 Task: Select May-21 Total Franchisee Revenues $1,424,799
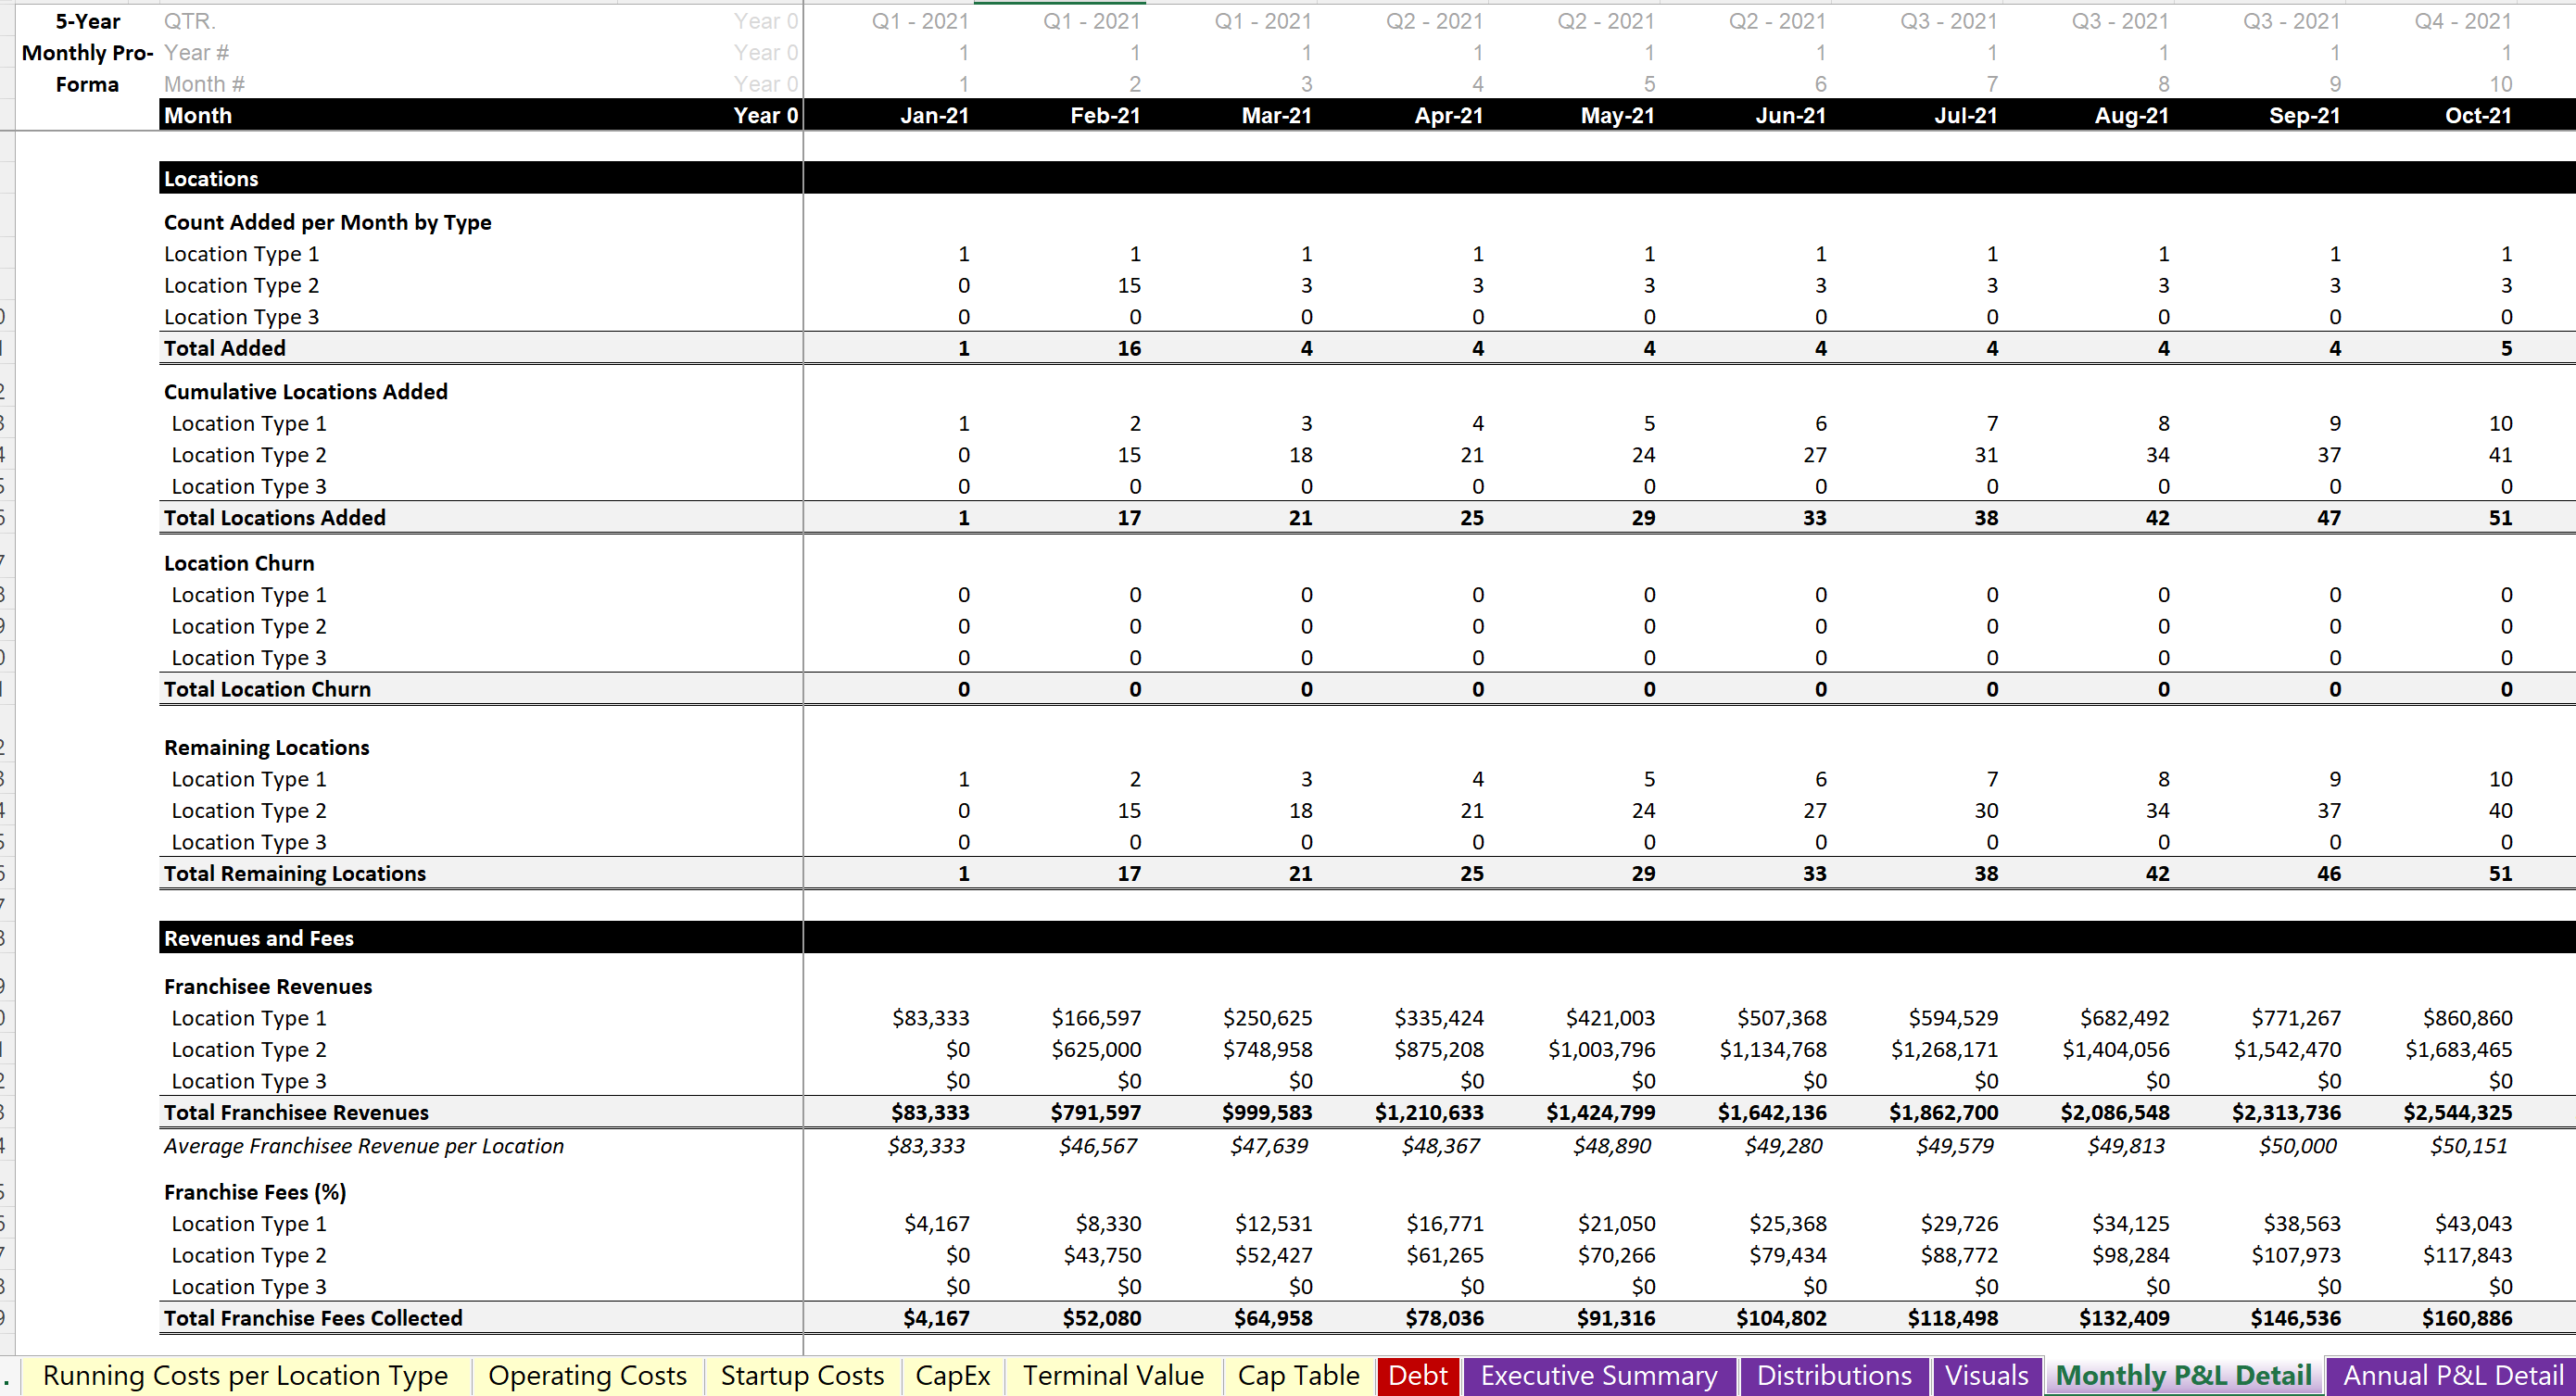pyautogui.click(x=1601, y=1112)
